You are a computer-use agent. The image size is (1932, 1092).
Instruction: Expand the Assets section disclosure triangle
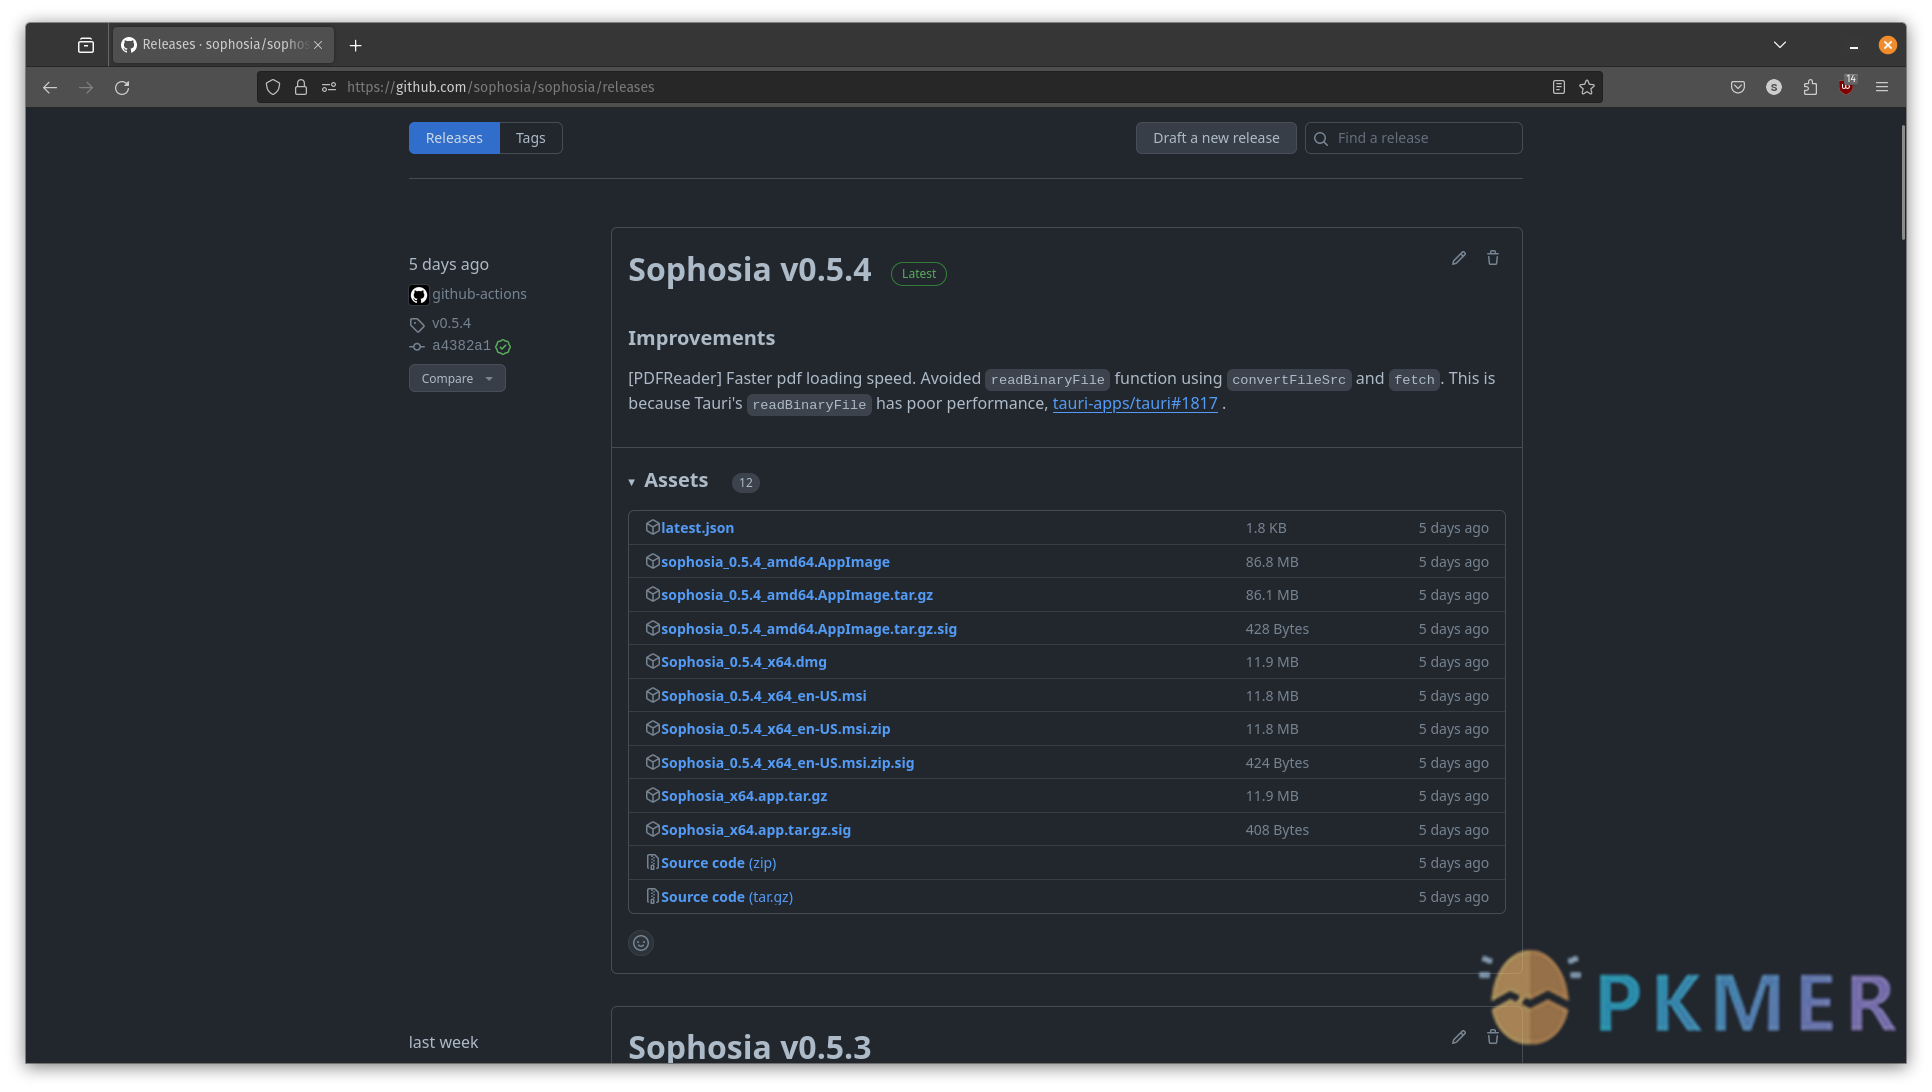pos(632,482)
